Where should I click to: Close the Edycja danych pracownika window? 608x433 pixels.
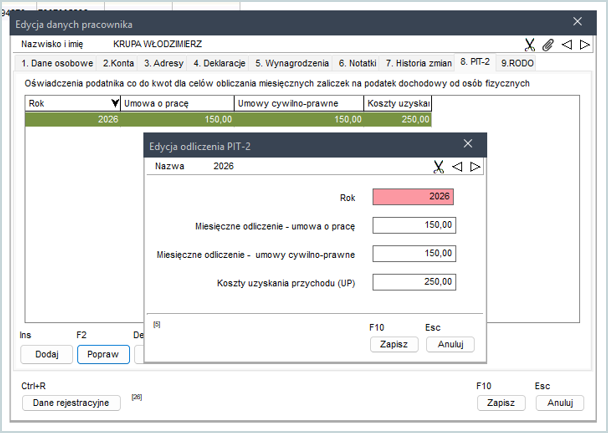[577, 21]
